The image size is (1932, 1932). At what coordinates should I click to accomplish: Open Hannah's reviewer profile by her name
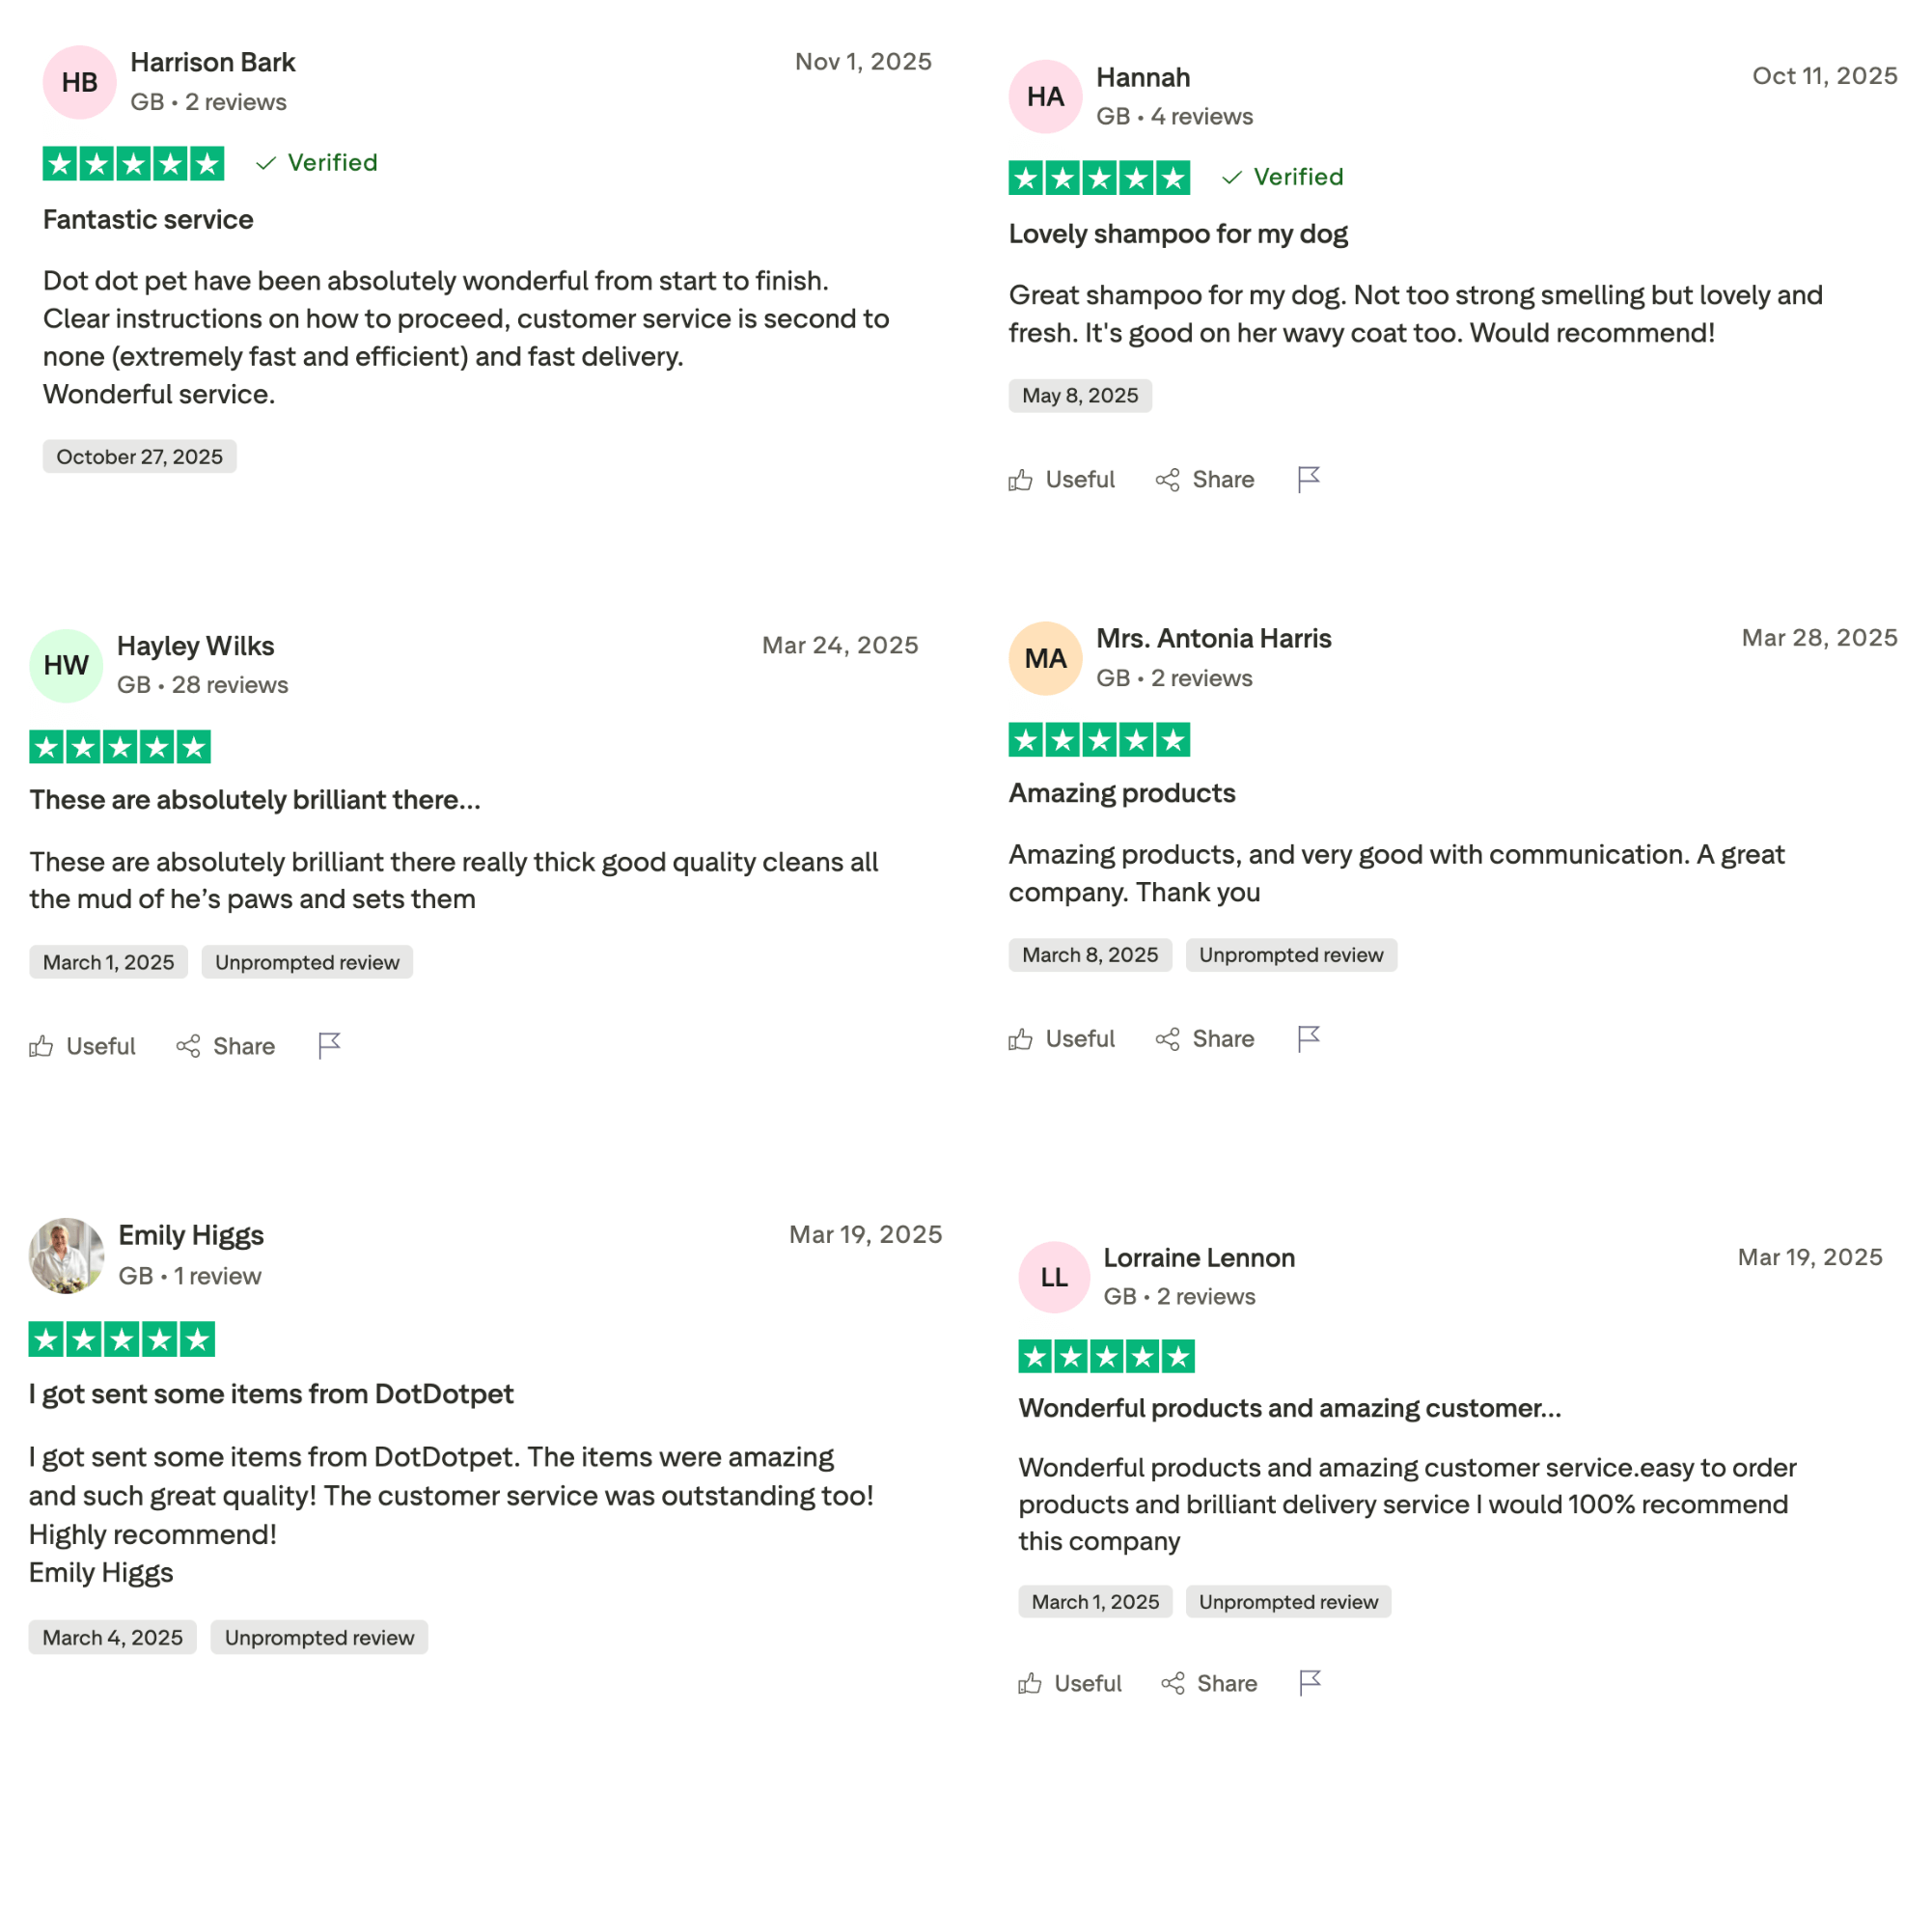pyautogui.click(x=1144, y=78)
